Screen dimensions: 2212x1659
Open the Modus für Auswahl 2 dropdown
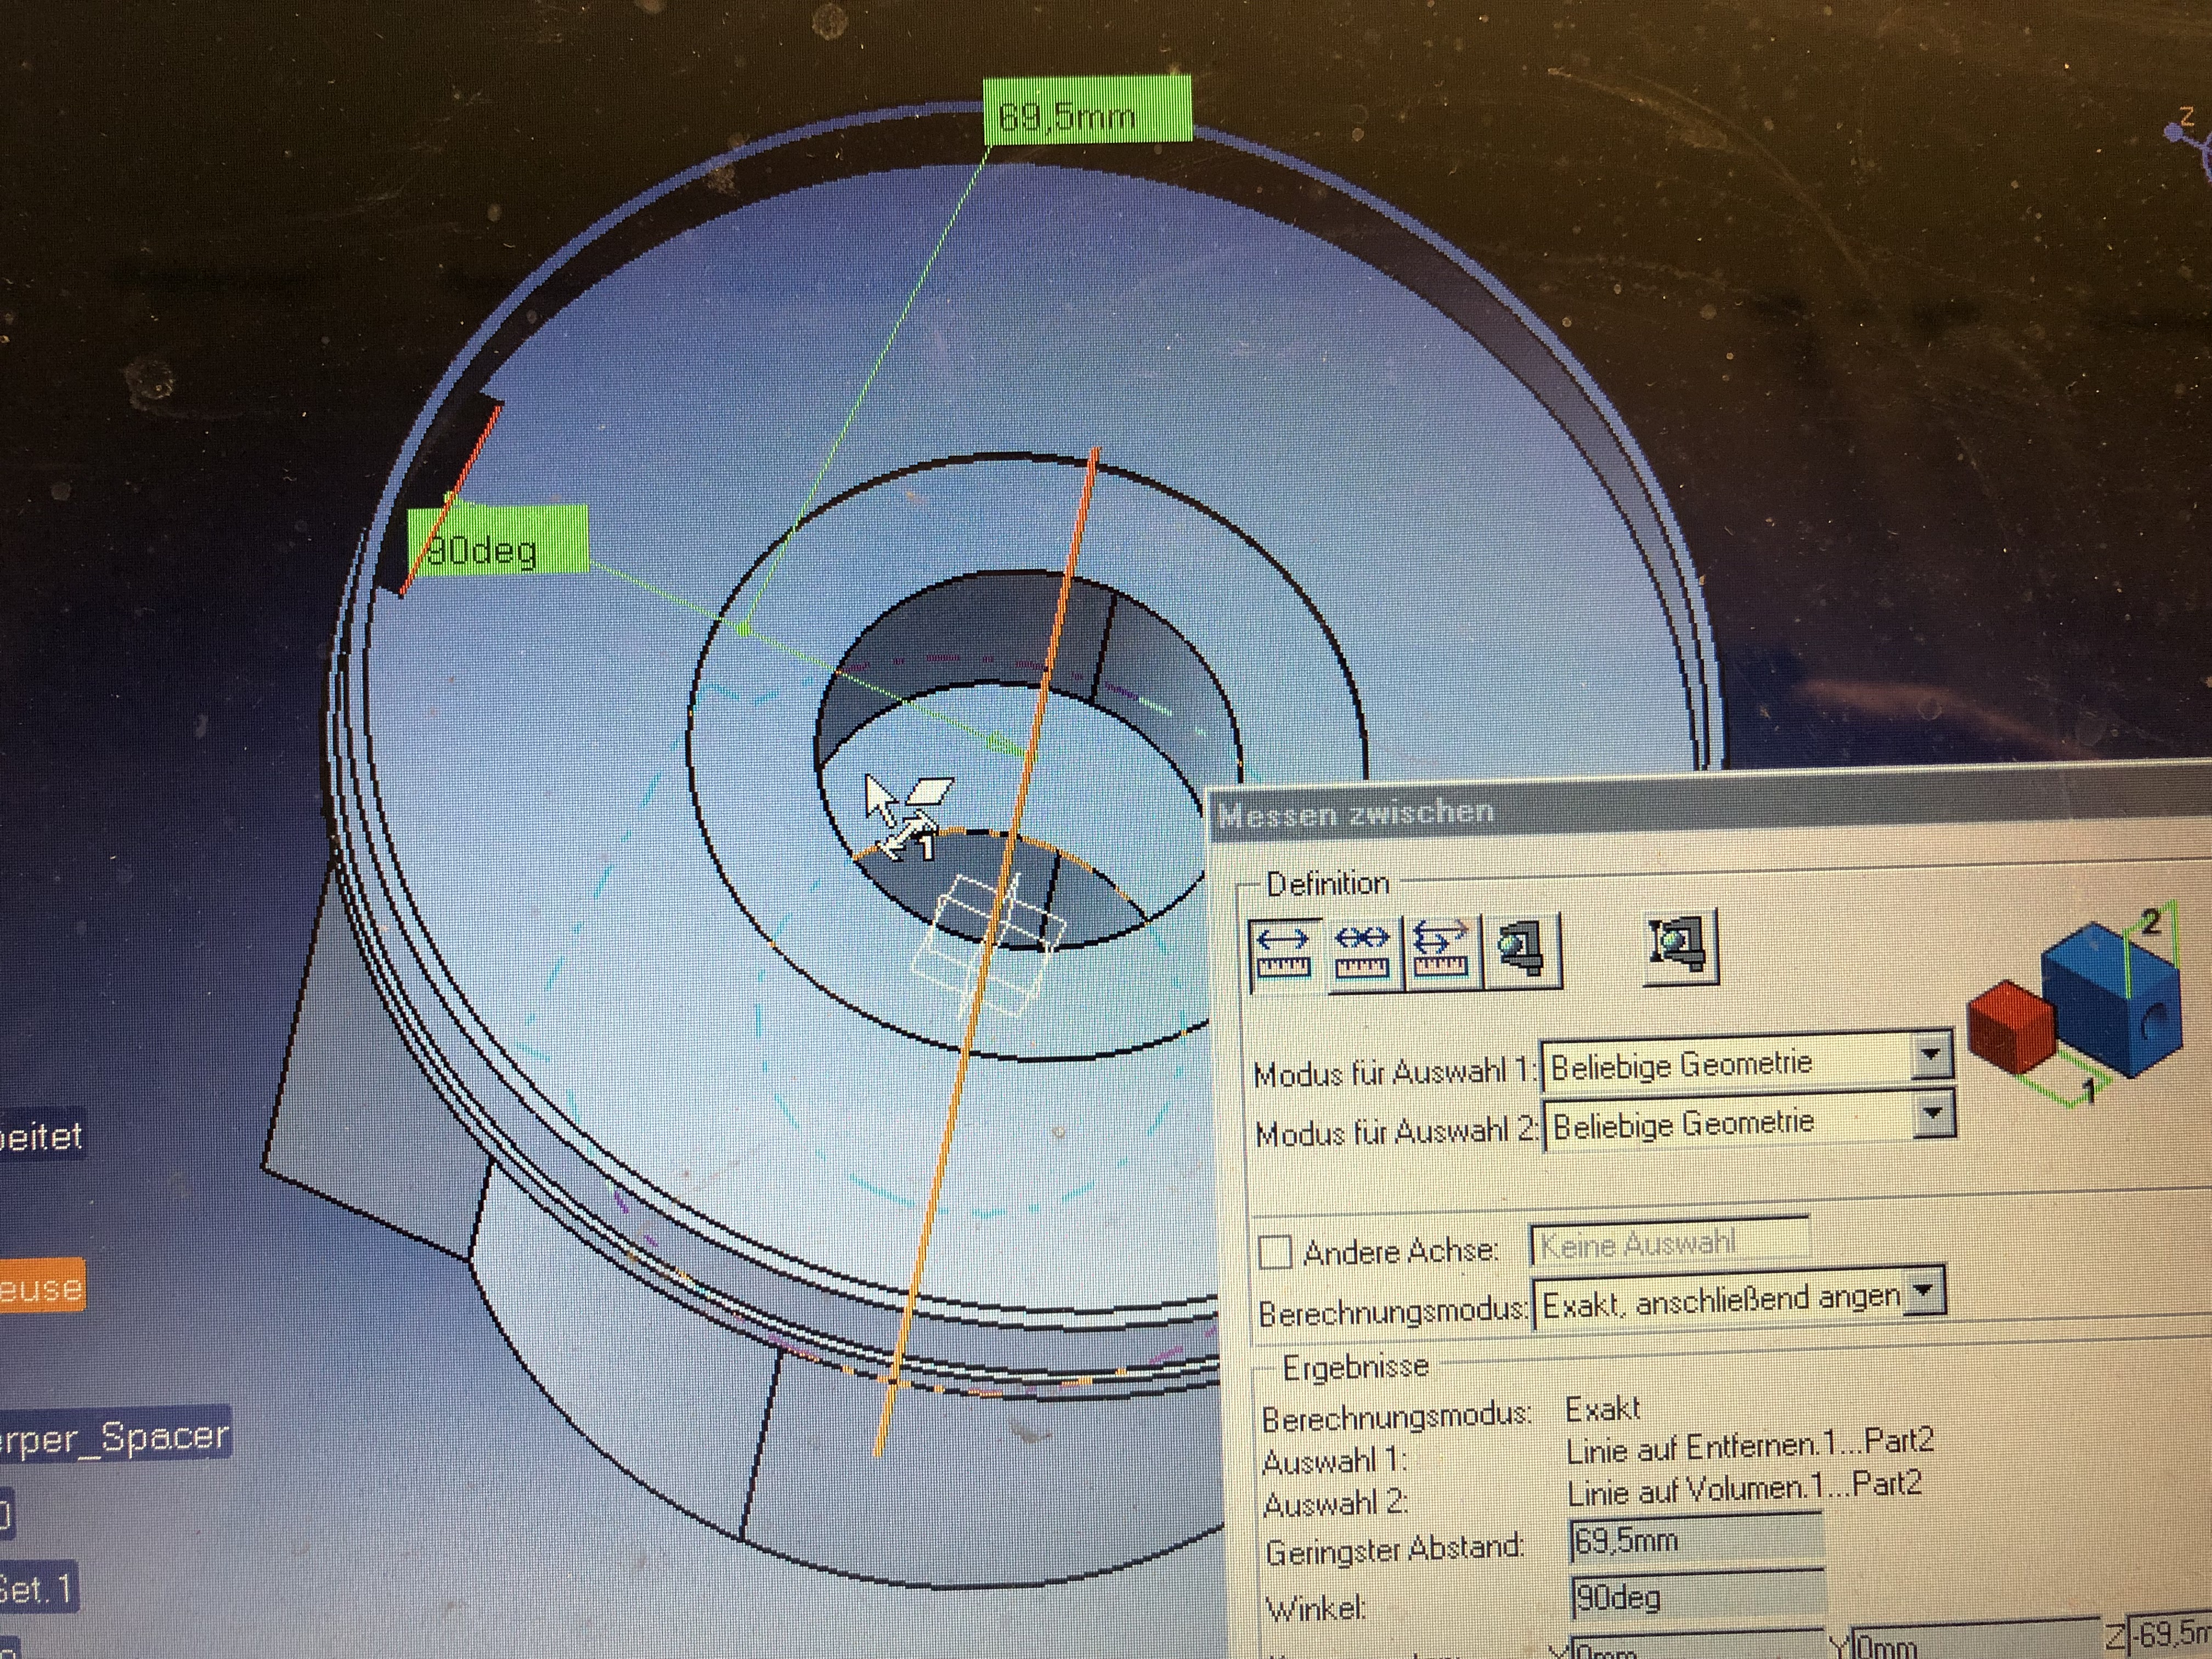[x=1932, y=1114]
